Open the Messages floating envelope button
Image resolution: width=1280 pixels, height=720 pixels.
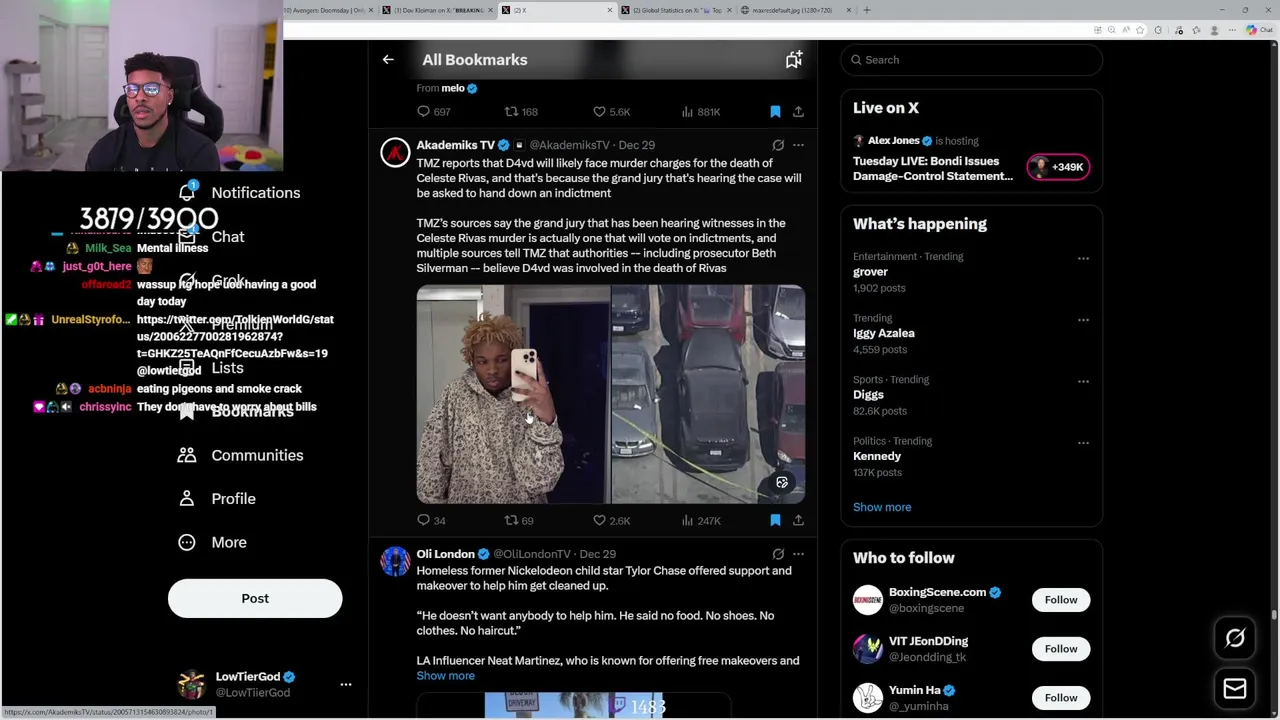(x=1235, y=688)
